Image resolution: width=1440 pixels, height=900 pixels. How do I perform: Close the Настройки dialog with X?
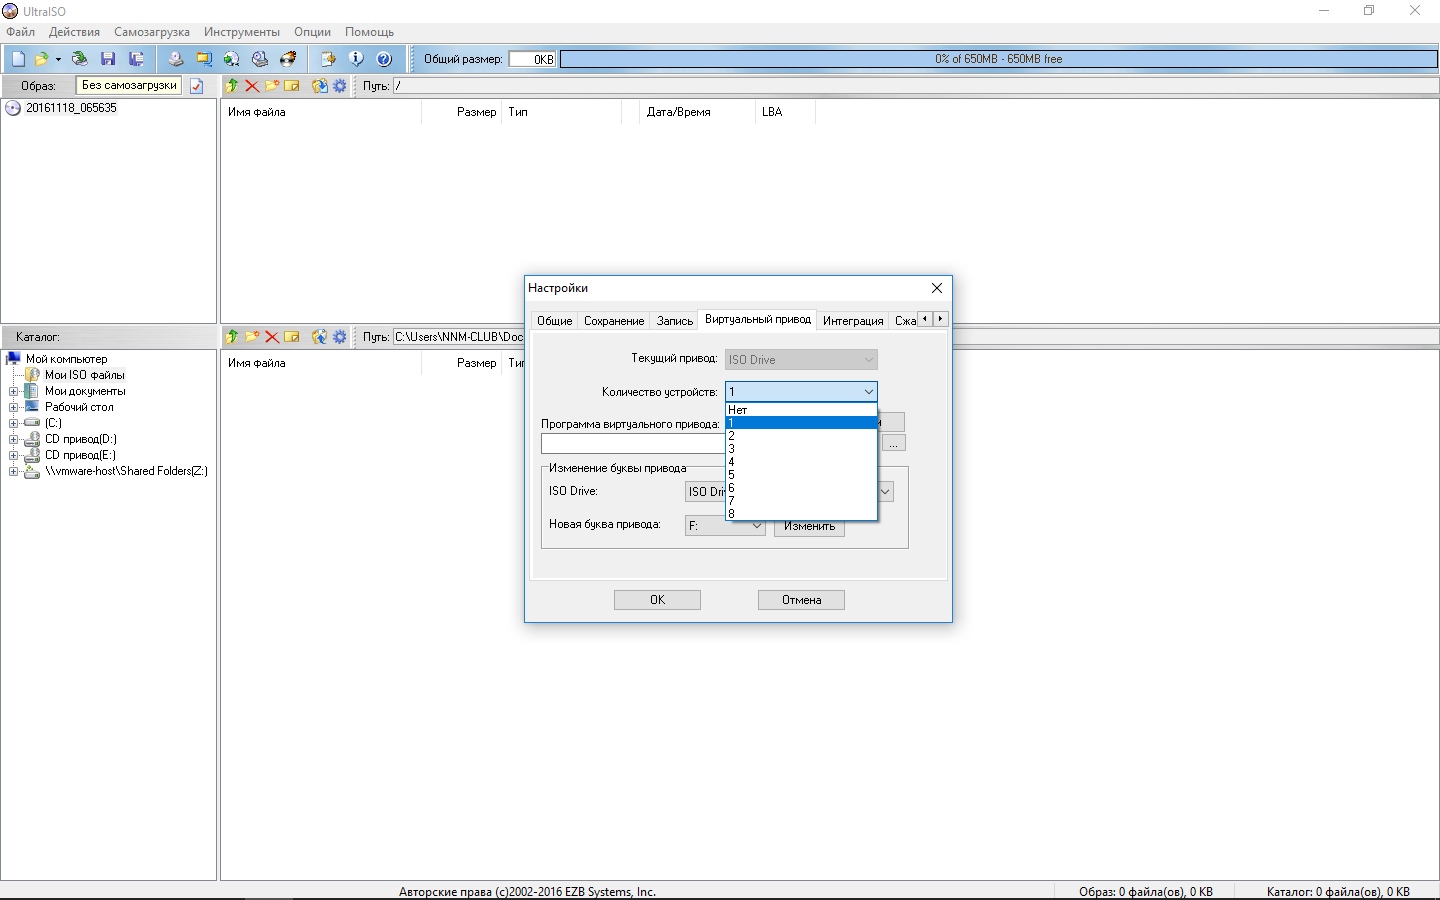(937, 288)
